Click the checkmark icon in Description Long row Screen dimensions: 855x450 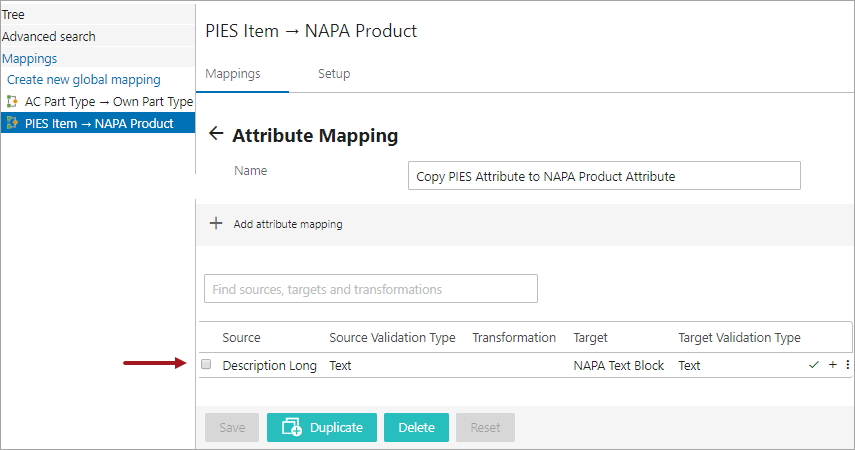[x=814, y=365]
